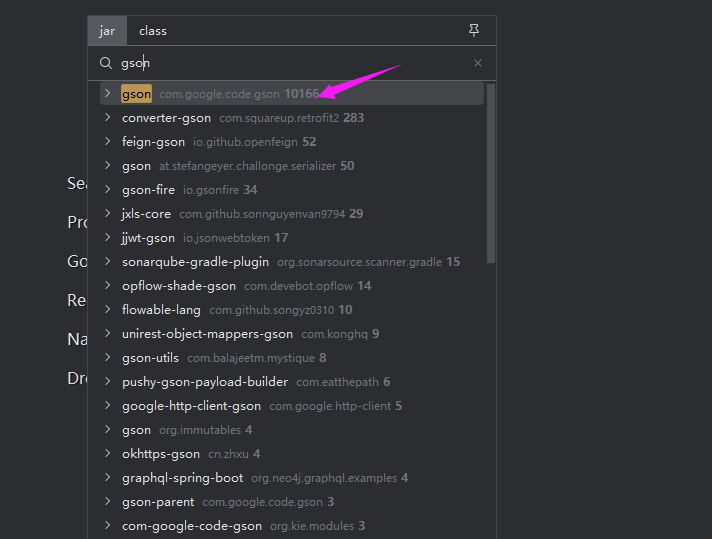The width and height of the screenshot is (712, 539).
Task: Click group text org.kie.modules
Action: coord(312,526)
